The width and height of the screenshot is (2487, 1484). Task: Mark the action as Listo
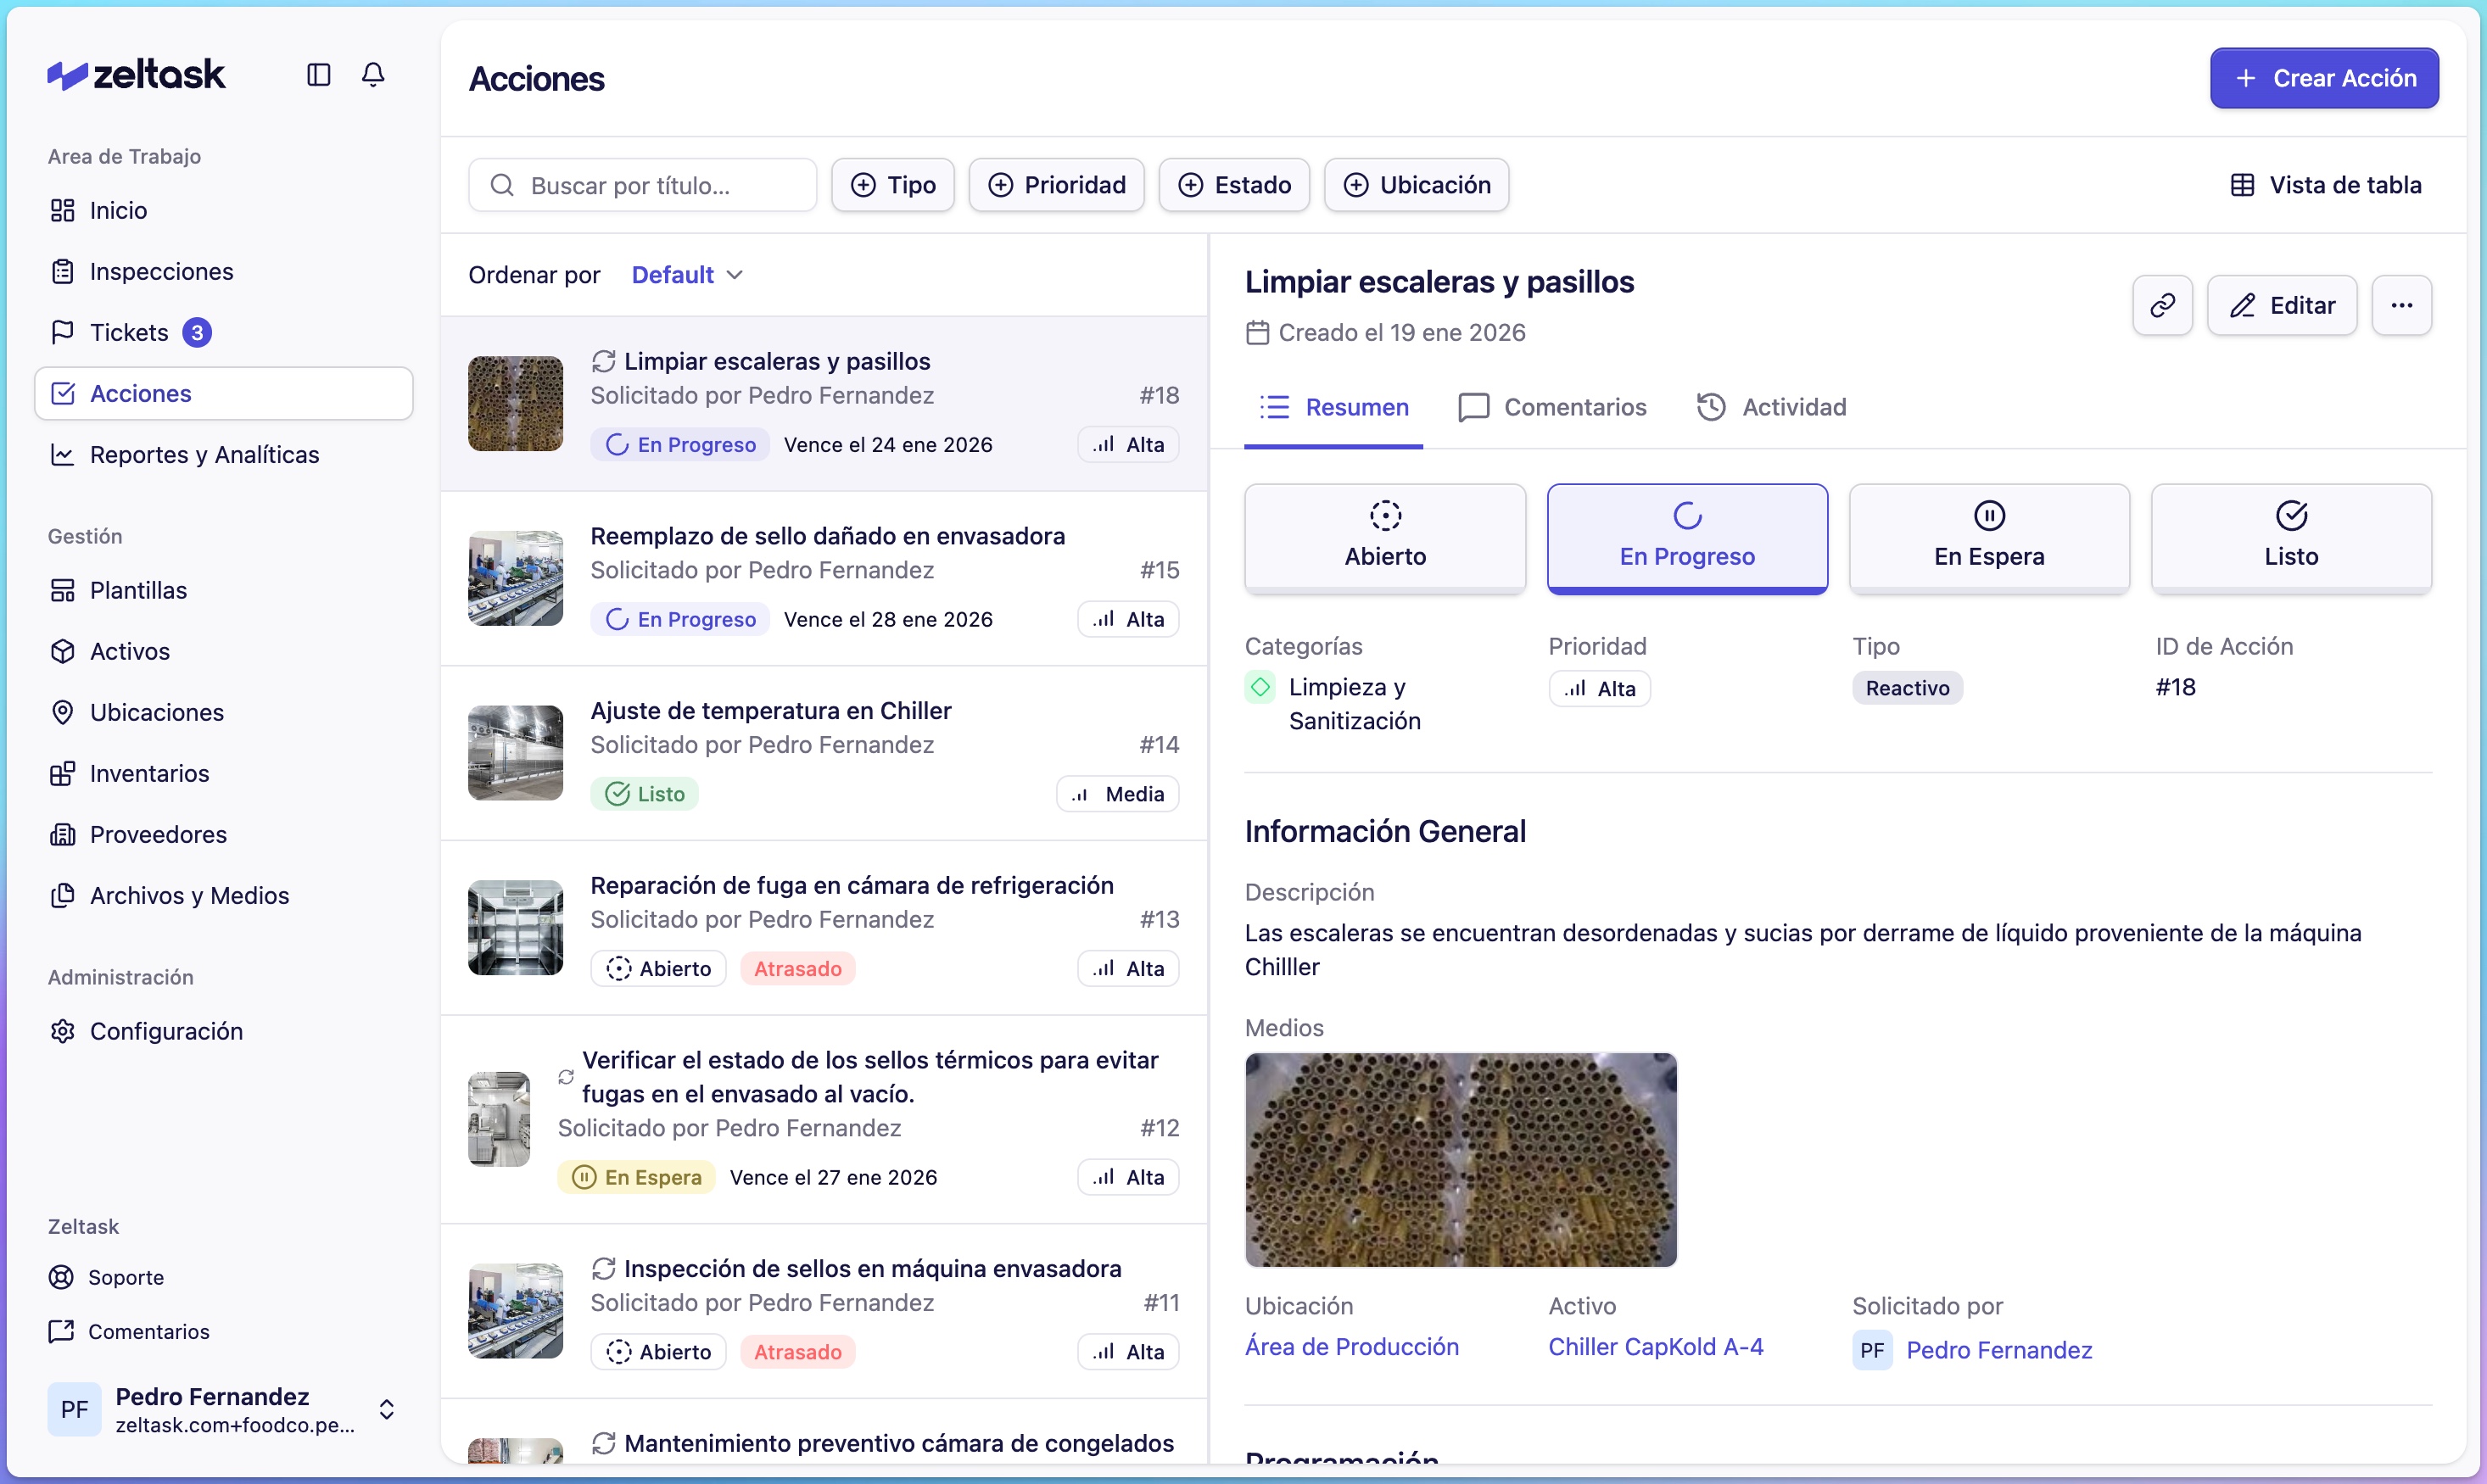tap(2291, 538)
